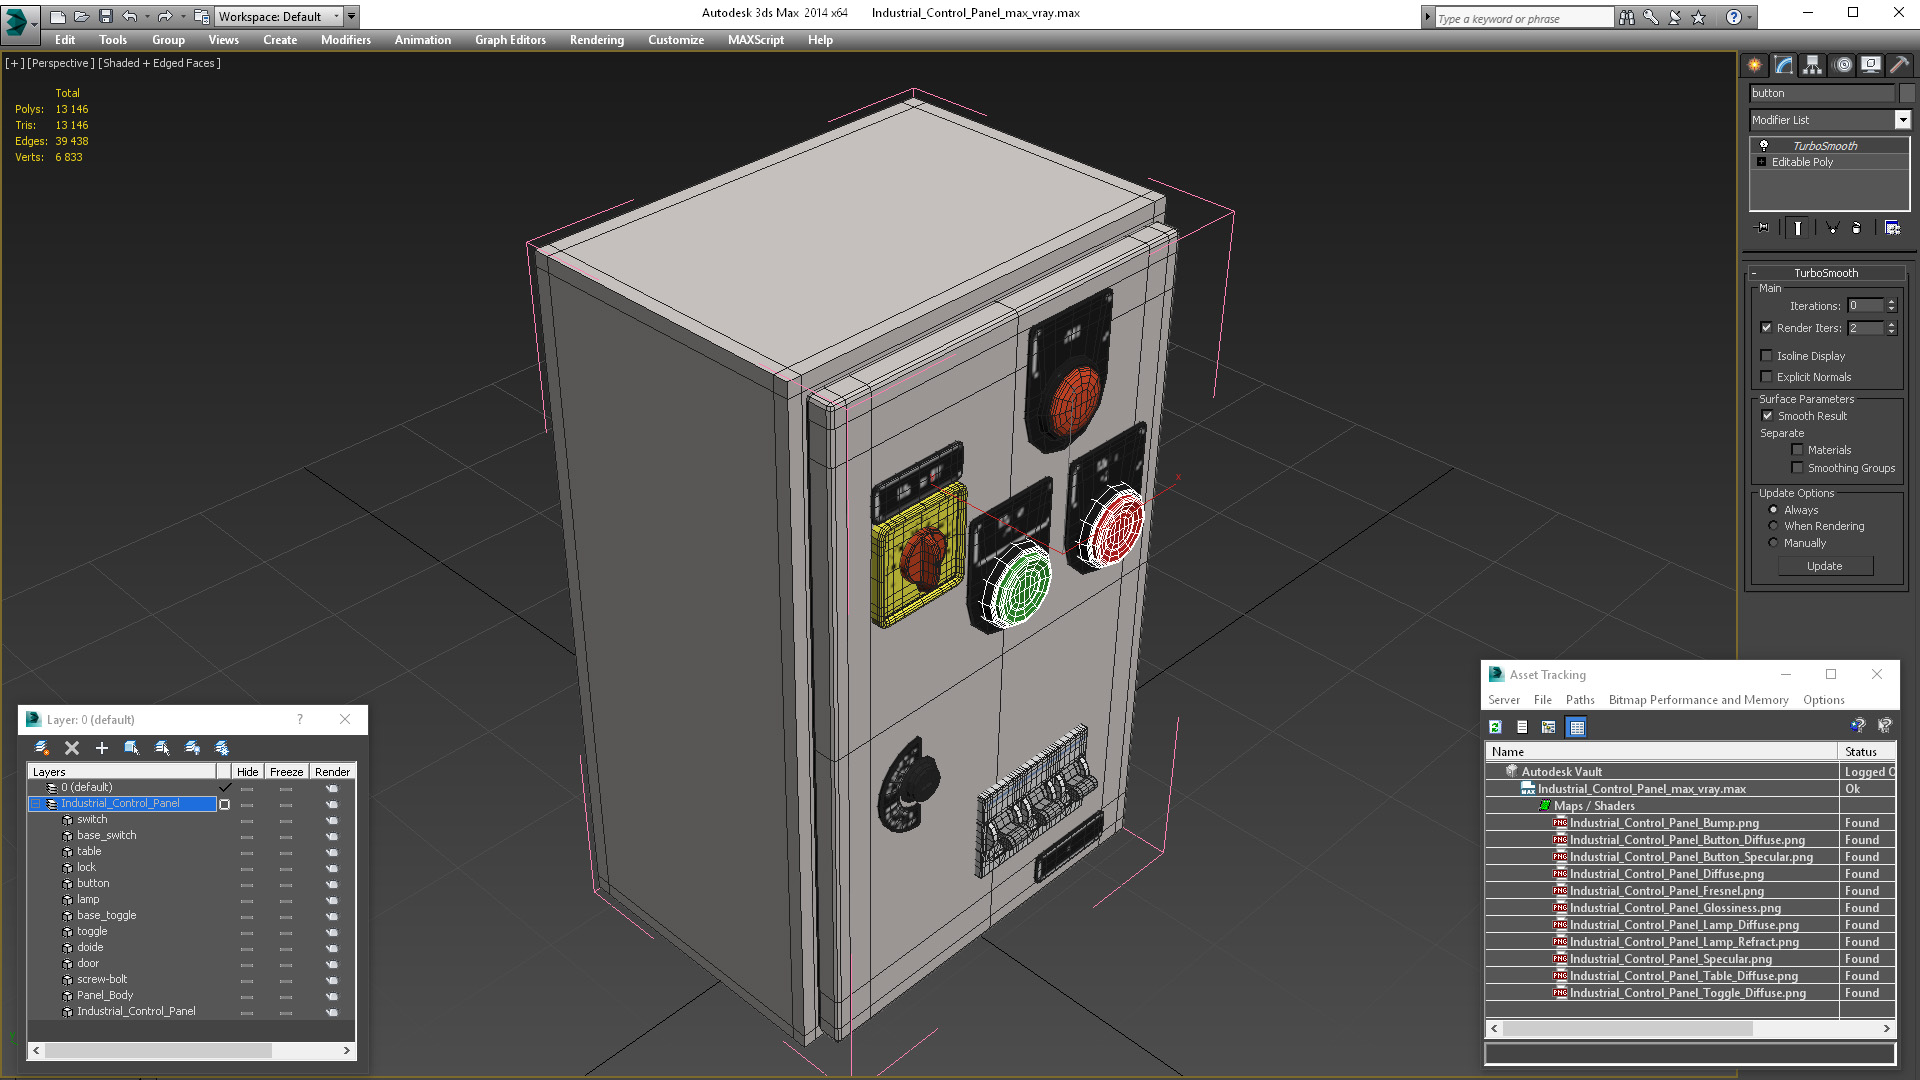Screen dimensions: 1920x1080
Task: Switch to the Hierarchy panel tab
Action: [x=1813, y=65]
